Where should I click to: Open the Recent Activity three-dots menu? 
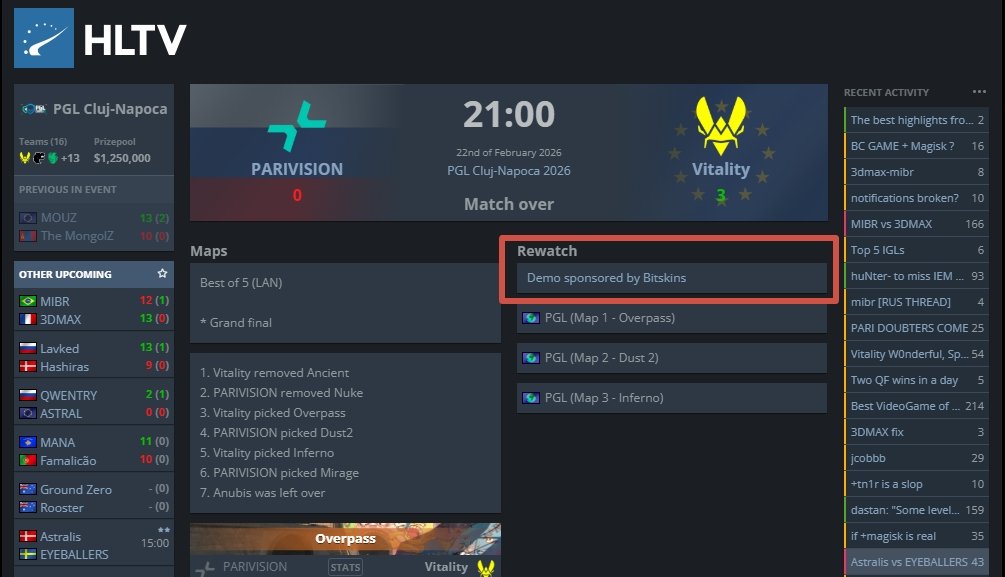[979, 92]
